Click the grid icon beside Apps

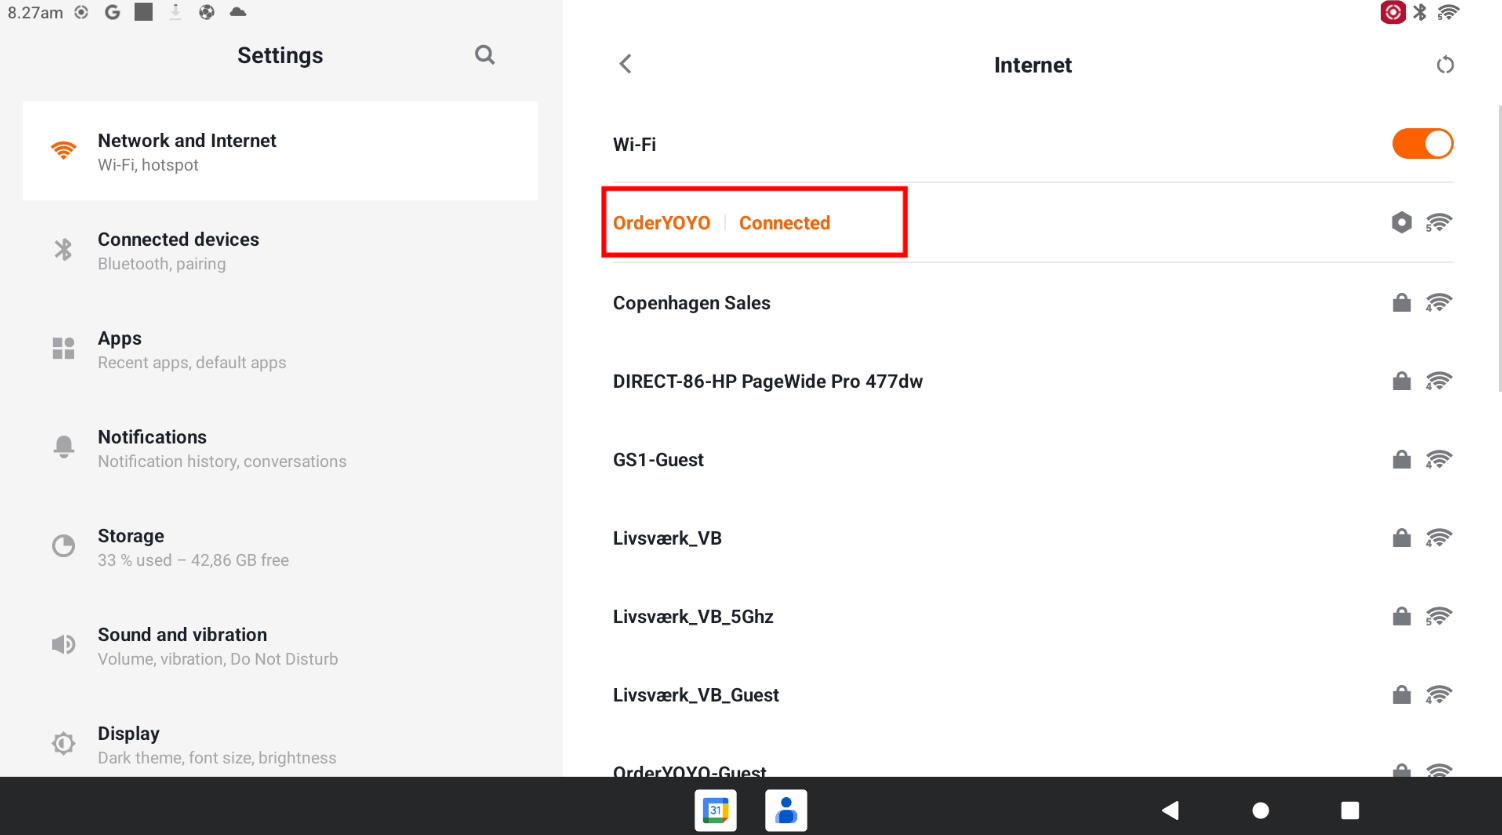click(x=64, y=348)
